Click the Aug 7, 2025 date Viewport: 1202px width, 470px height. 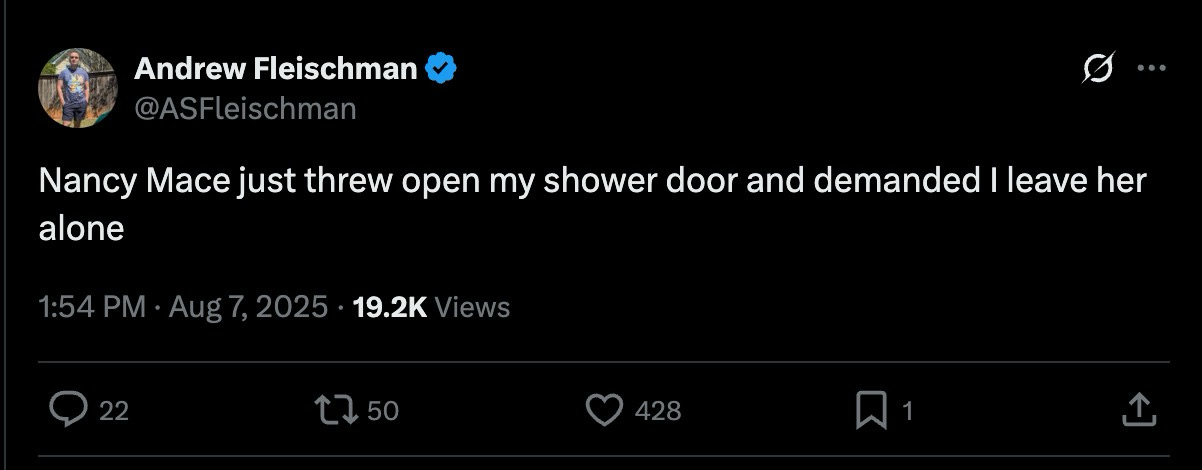pyautogui.click(x=248, y=307)
